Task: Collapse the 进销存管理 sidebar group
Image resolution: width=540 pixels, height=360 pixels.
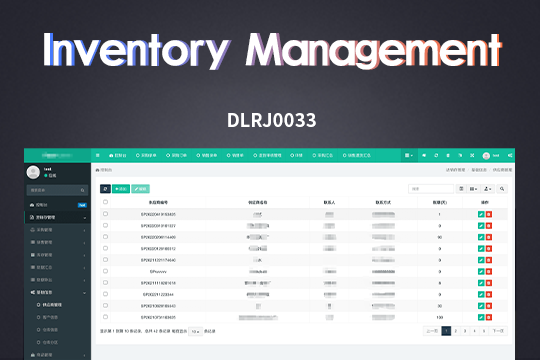Action: 58,217
